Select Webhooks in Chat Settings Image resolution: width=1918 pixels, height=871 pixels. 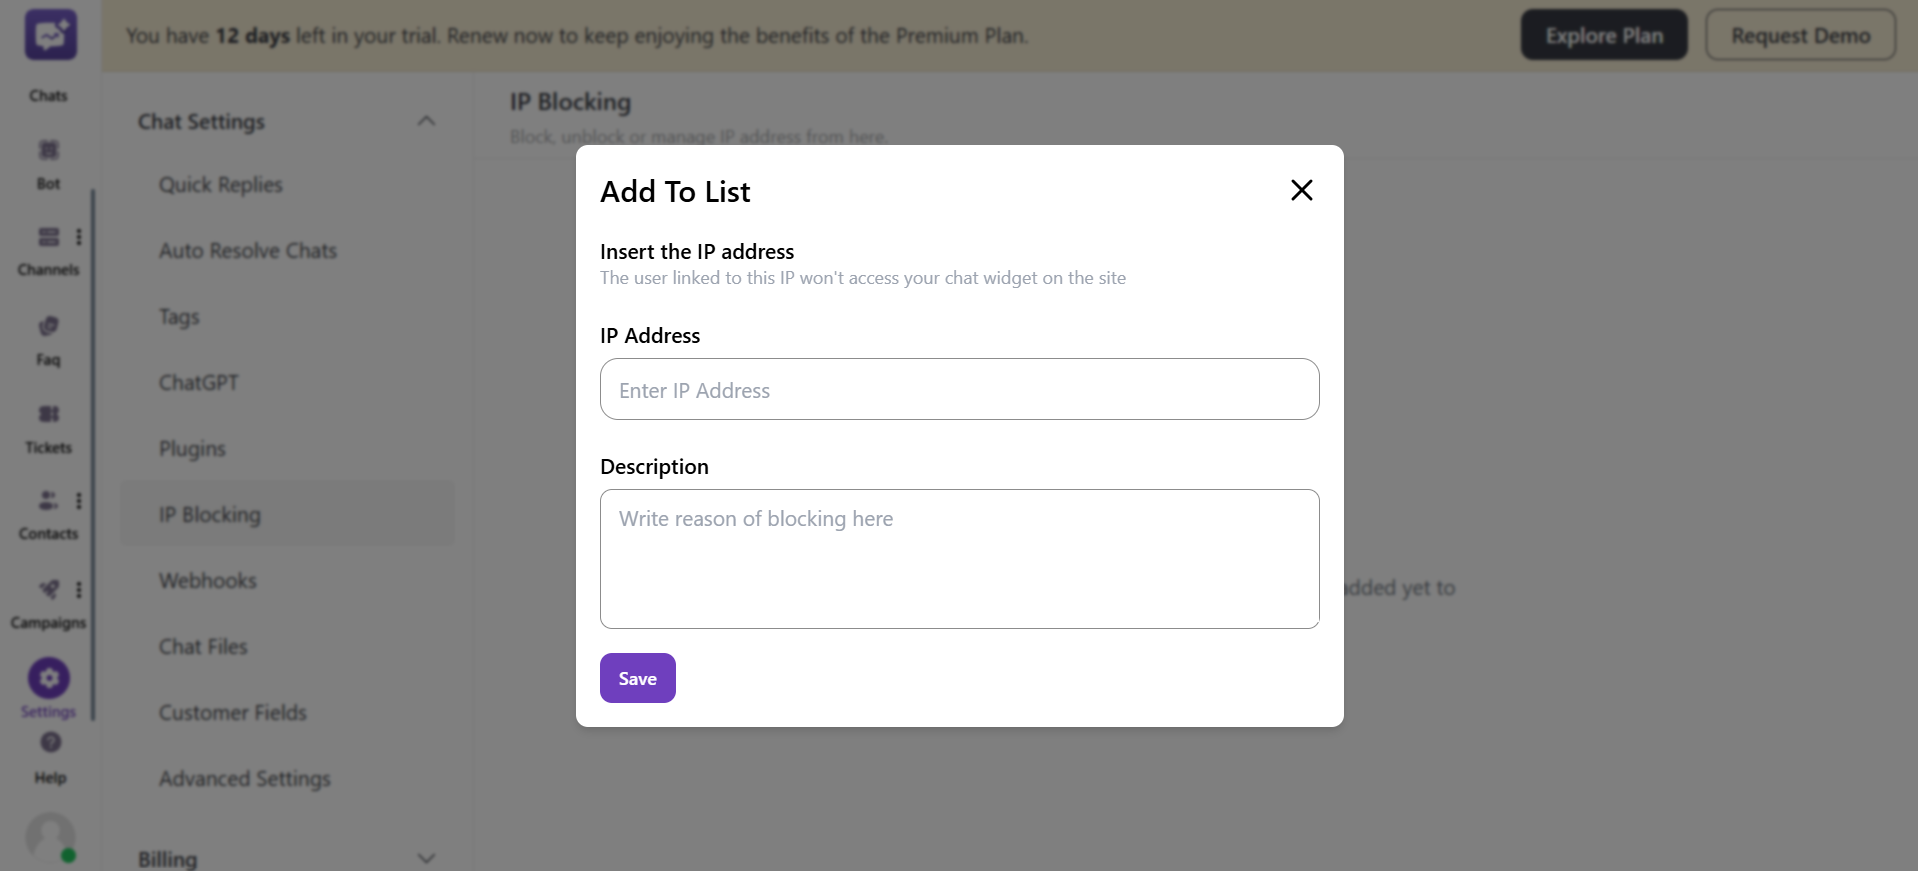pos(207,580)
